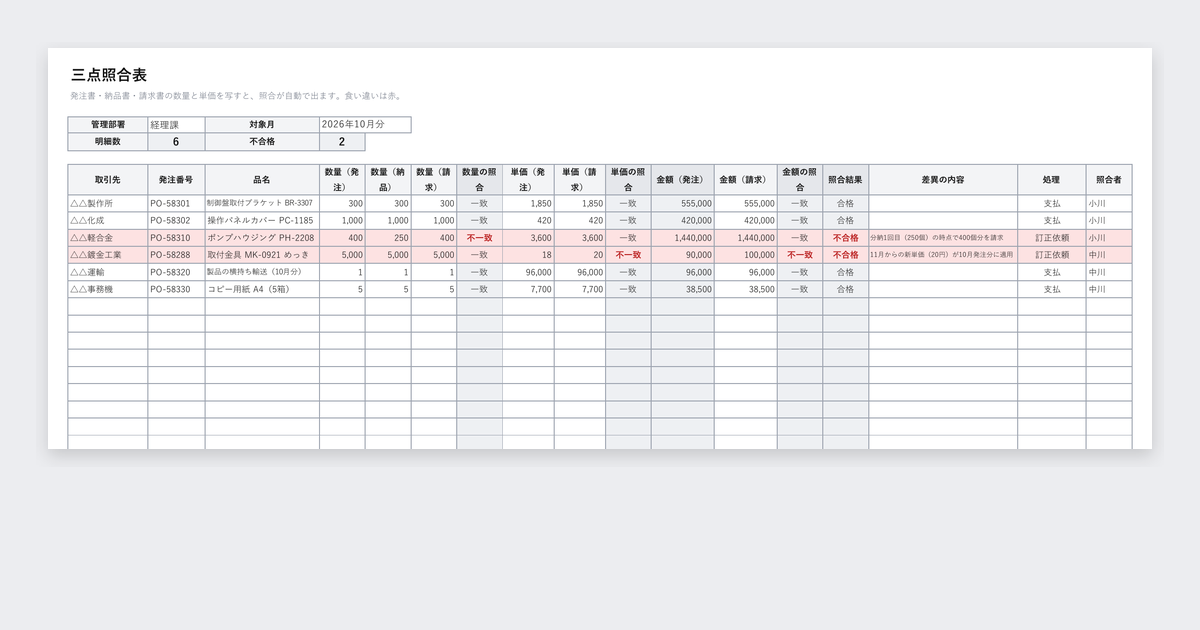Click the 取付金具 MK-0921 めっき item name

click(262, 255)
